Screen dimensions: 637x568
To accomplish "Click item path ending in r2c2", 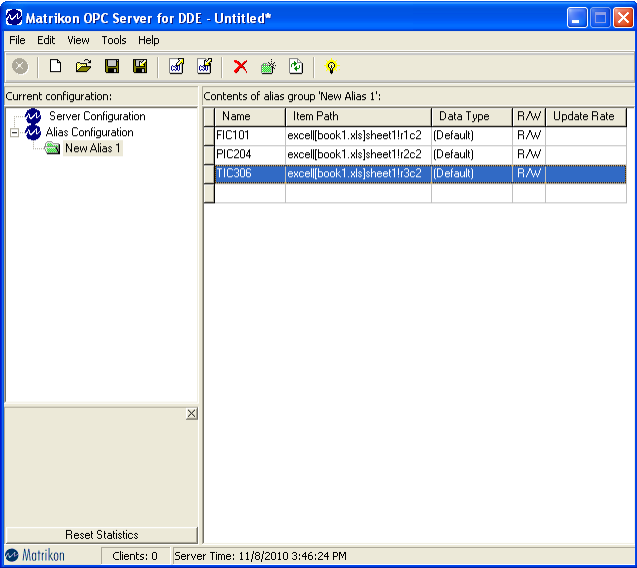I will point(358,154).
